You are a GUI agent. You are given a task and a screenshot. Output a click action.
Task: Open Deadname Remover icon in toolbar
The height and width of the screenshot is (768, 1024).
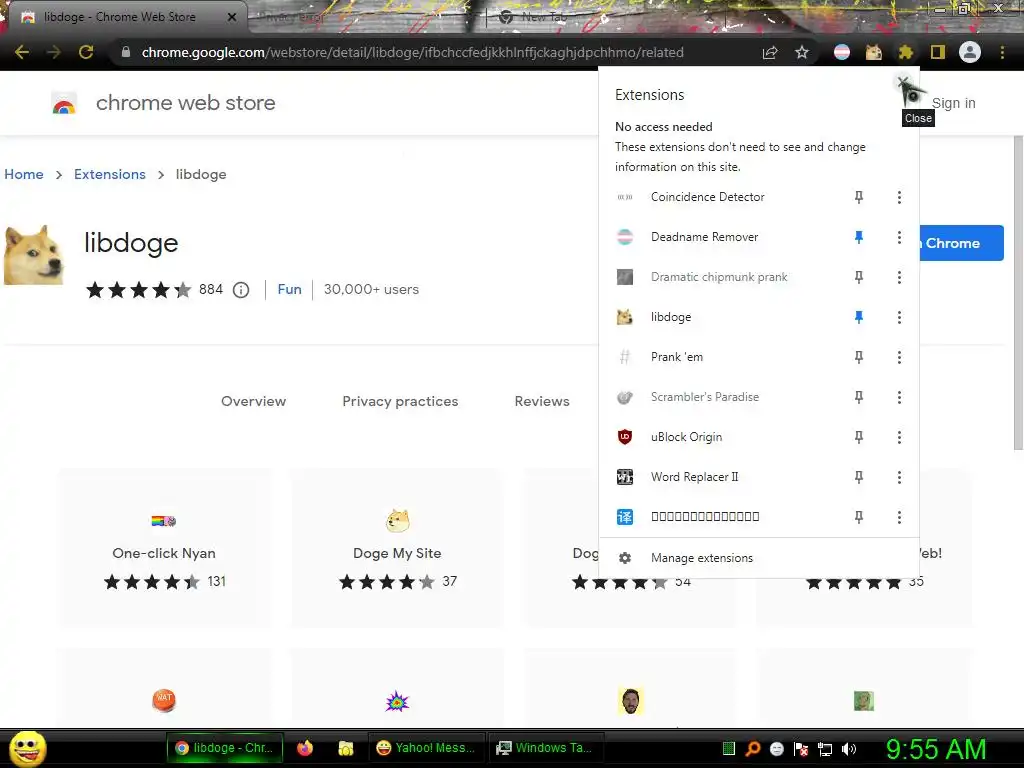[x=842, y=52]
